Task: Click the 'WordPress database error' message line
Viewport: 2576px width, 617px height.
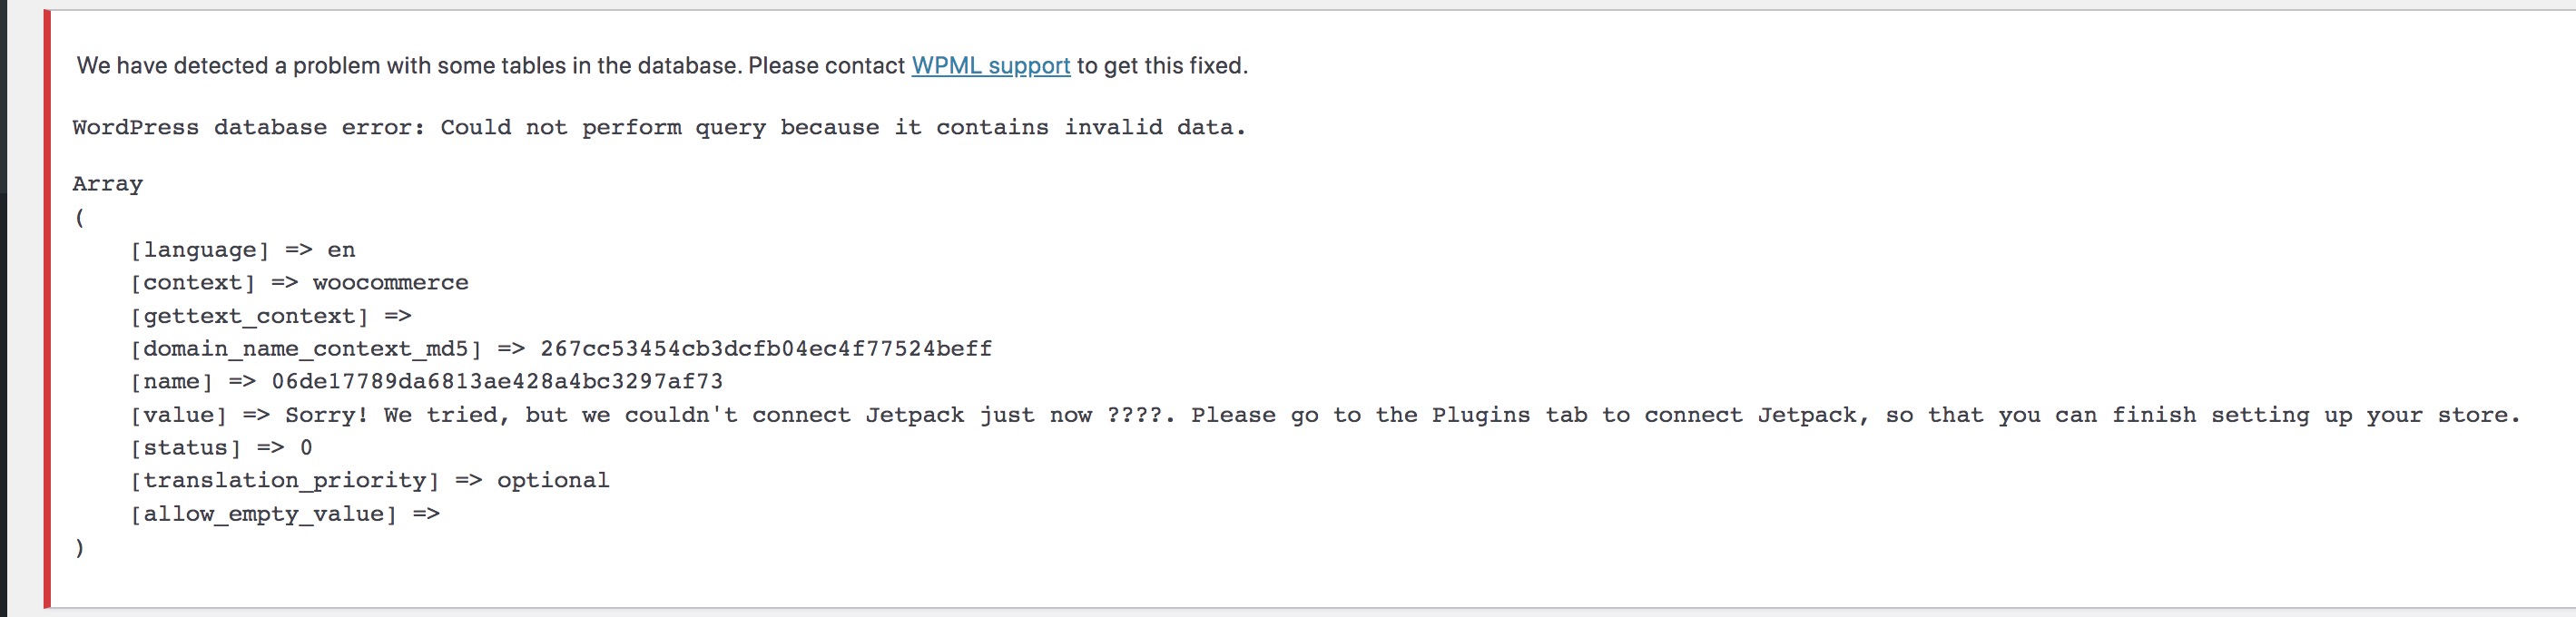Action: (x=659, y=128)
